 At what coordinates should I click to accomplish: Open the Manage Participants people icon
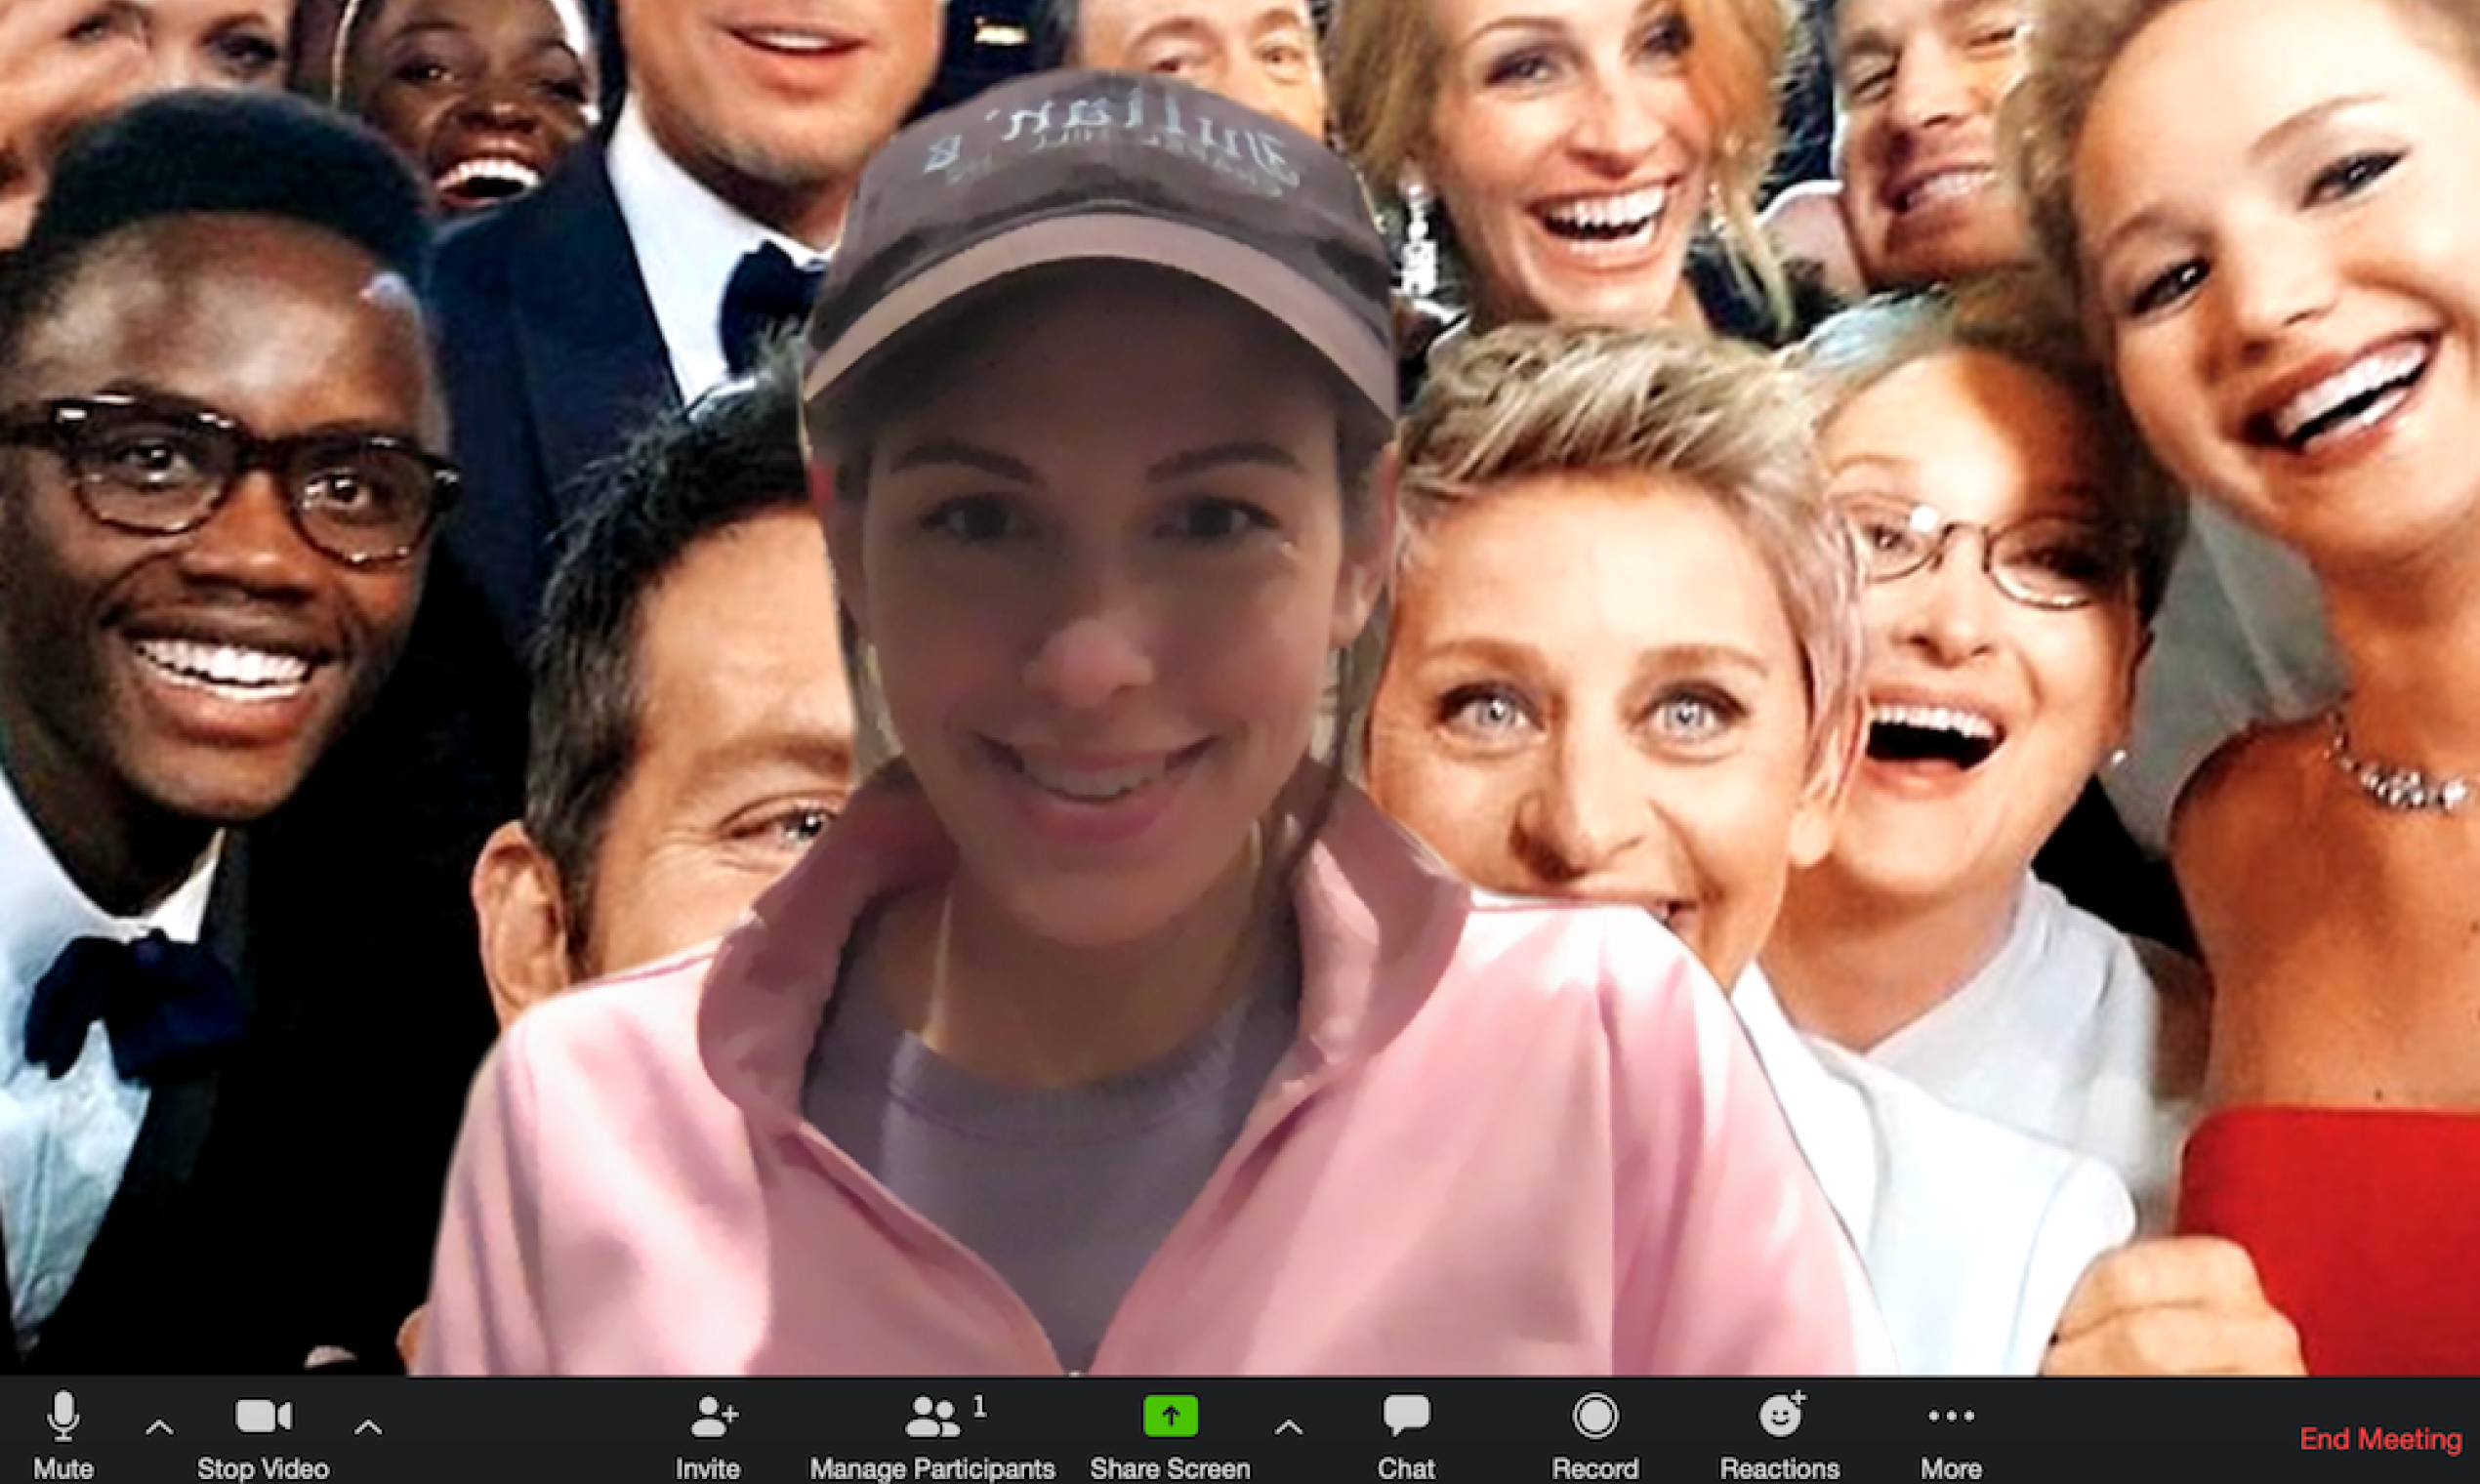pyautogui.click(x=931, y=1417)
